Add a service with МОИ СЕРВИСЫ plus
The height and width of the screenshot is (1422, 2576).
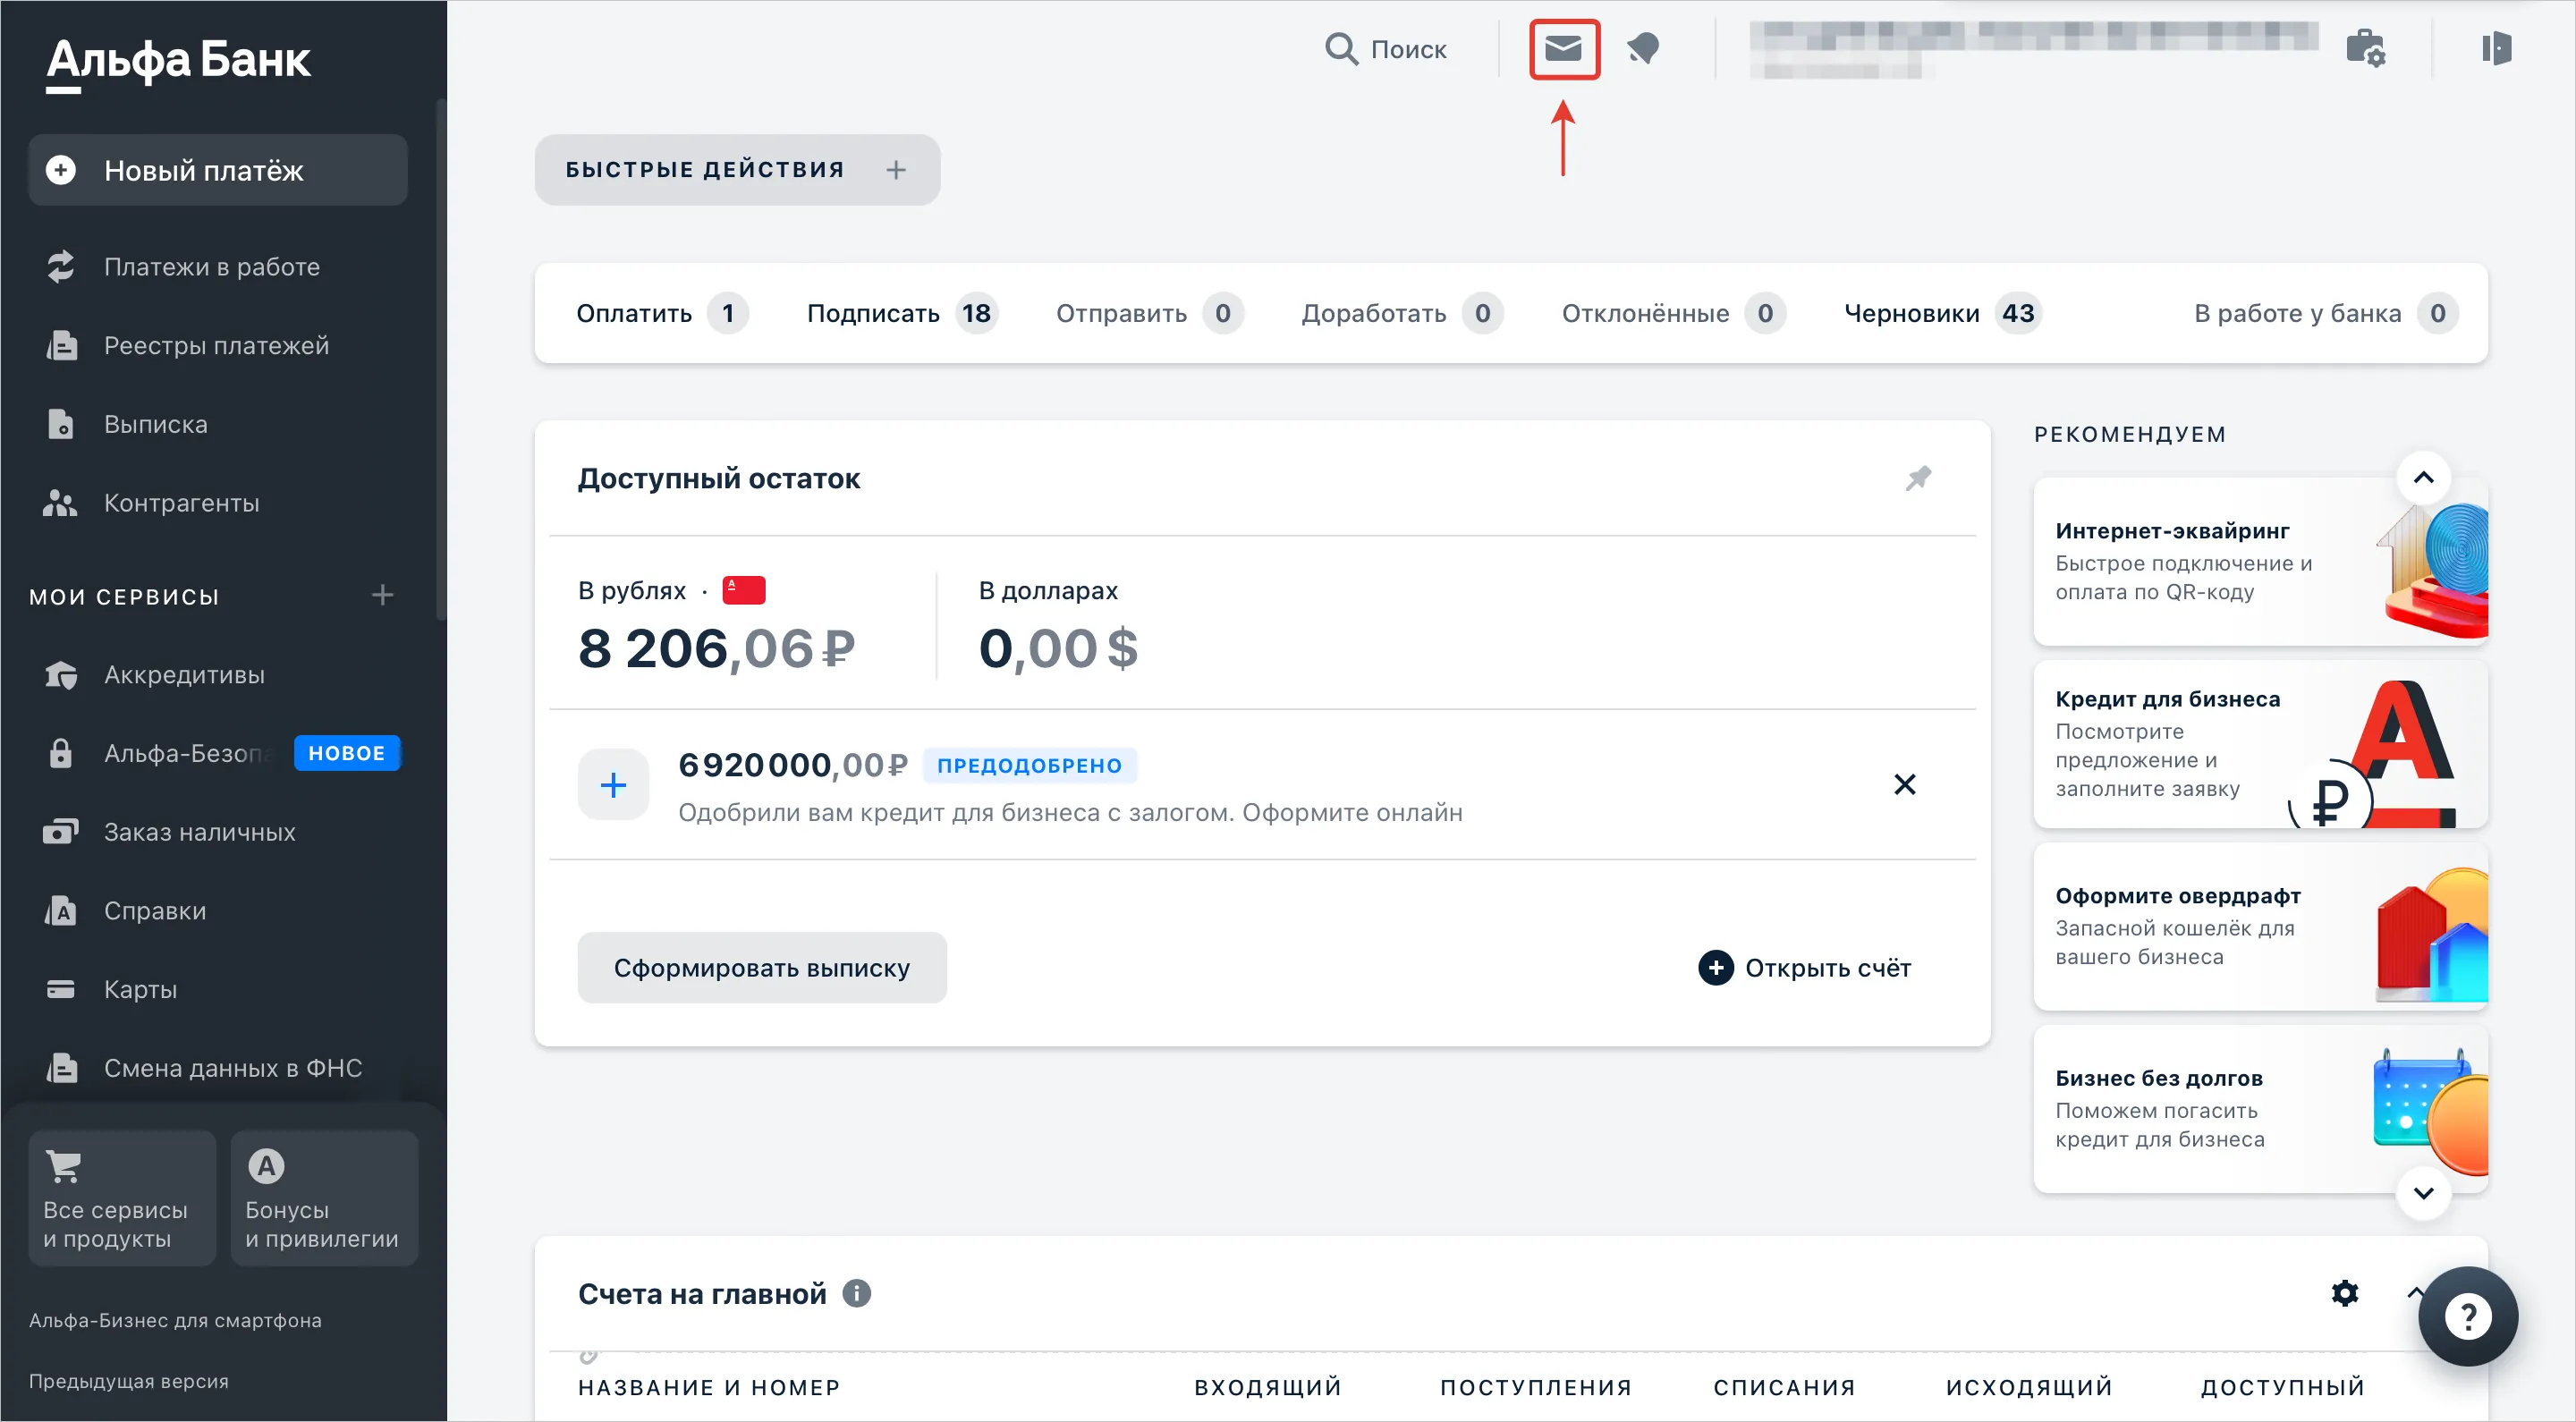coord(382,596)
